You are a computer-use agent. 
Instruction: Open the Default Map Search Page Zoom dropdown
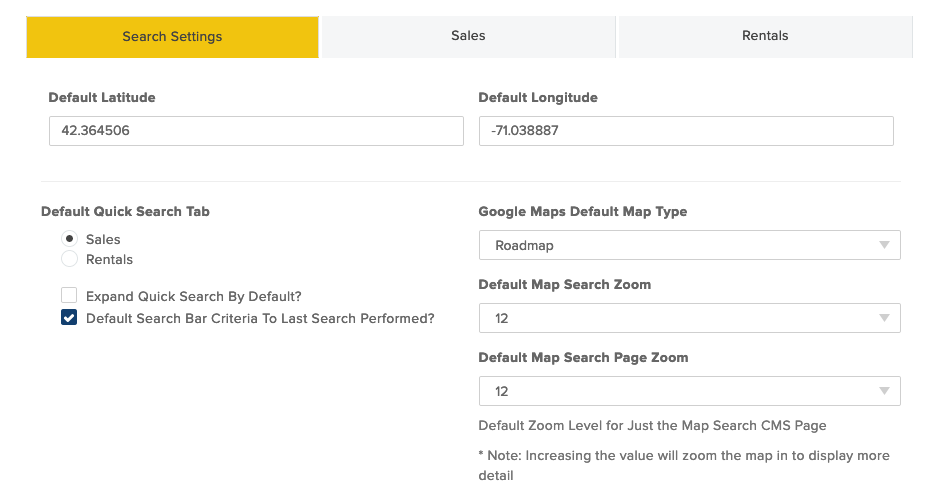click(x=689, y=391)
